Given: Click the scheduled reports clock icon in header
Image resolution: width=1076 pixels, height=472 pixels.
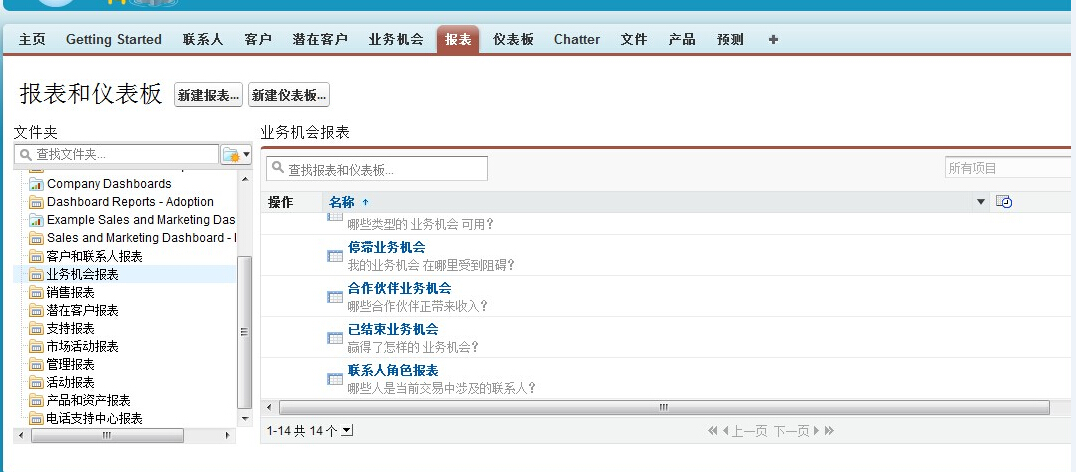Looking at the screenshot, I should pyautogui.click(x=1005, y=202).
